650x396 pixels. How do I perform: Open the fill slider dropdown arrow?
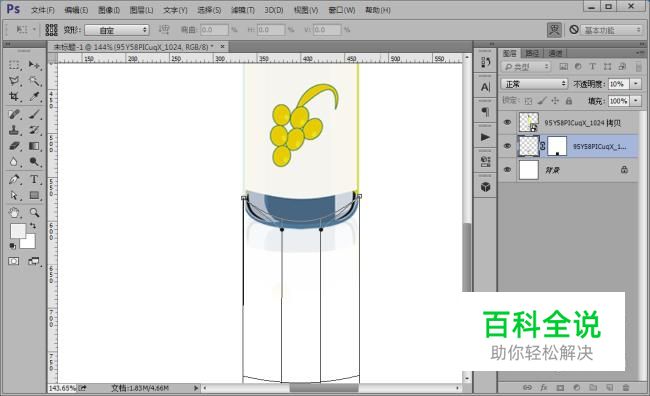636,101
